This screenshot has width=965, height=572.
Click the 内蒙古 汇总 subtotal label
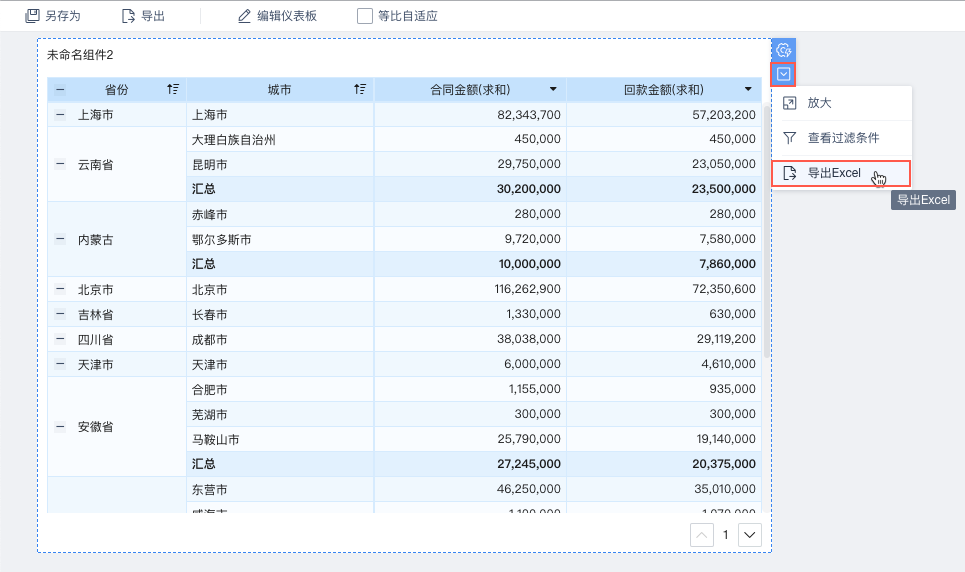[x=204, y=264]
